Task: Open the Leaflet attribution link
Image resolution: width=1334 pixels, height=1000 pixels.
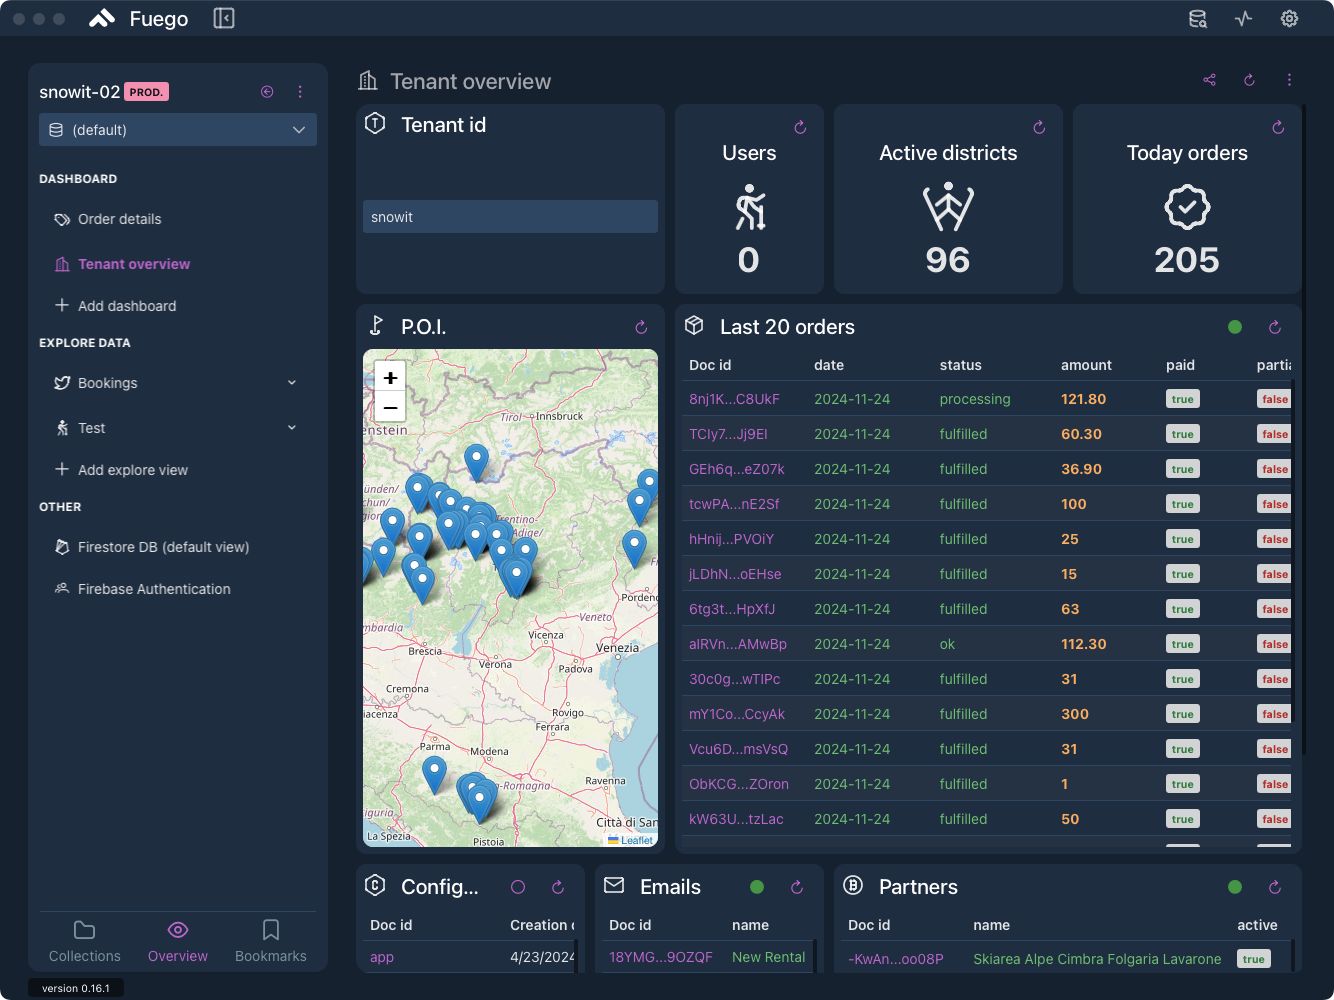Action: point(635,839)
